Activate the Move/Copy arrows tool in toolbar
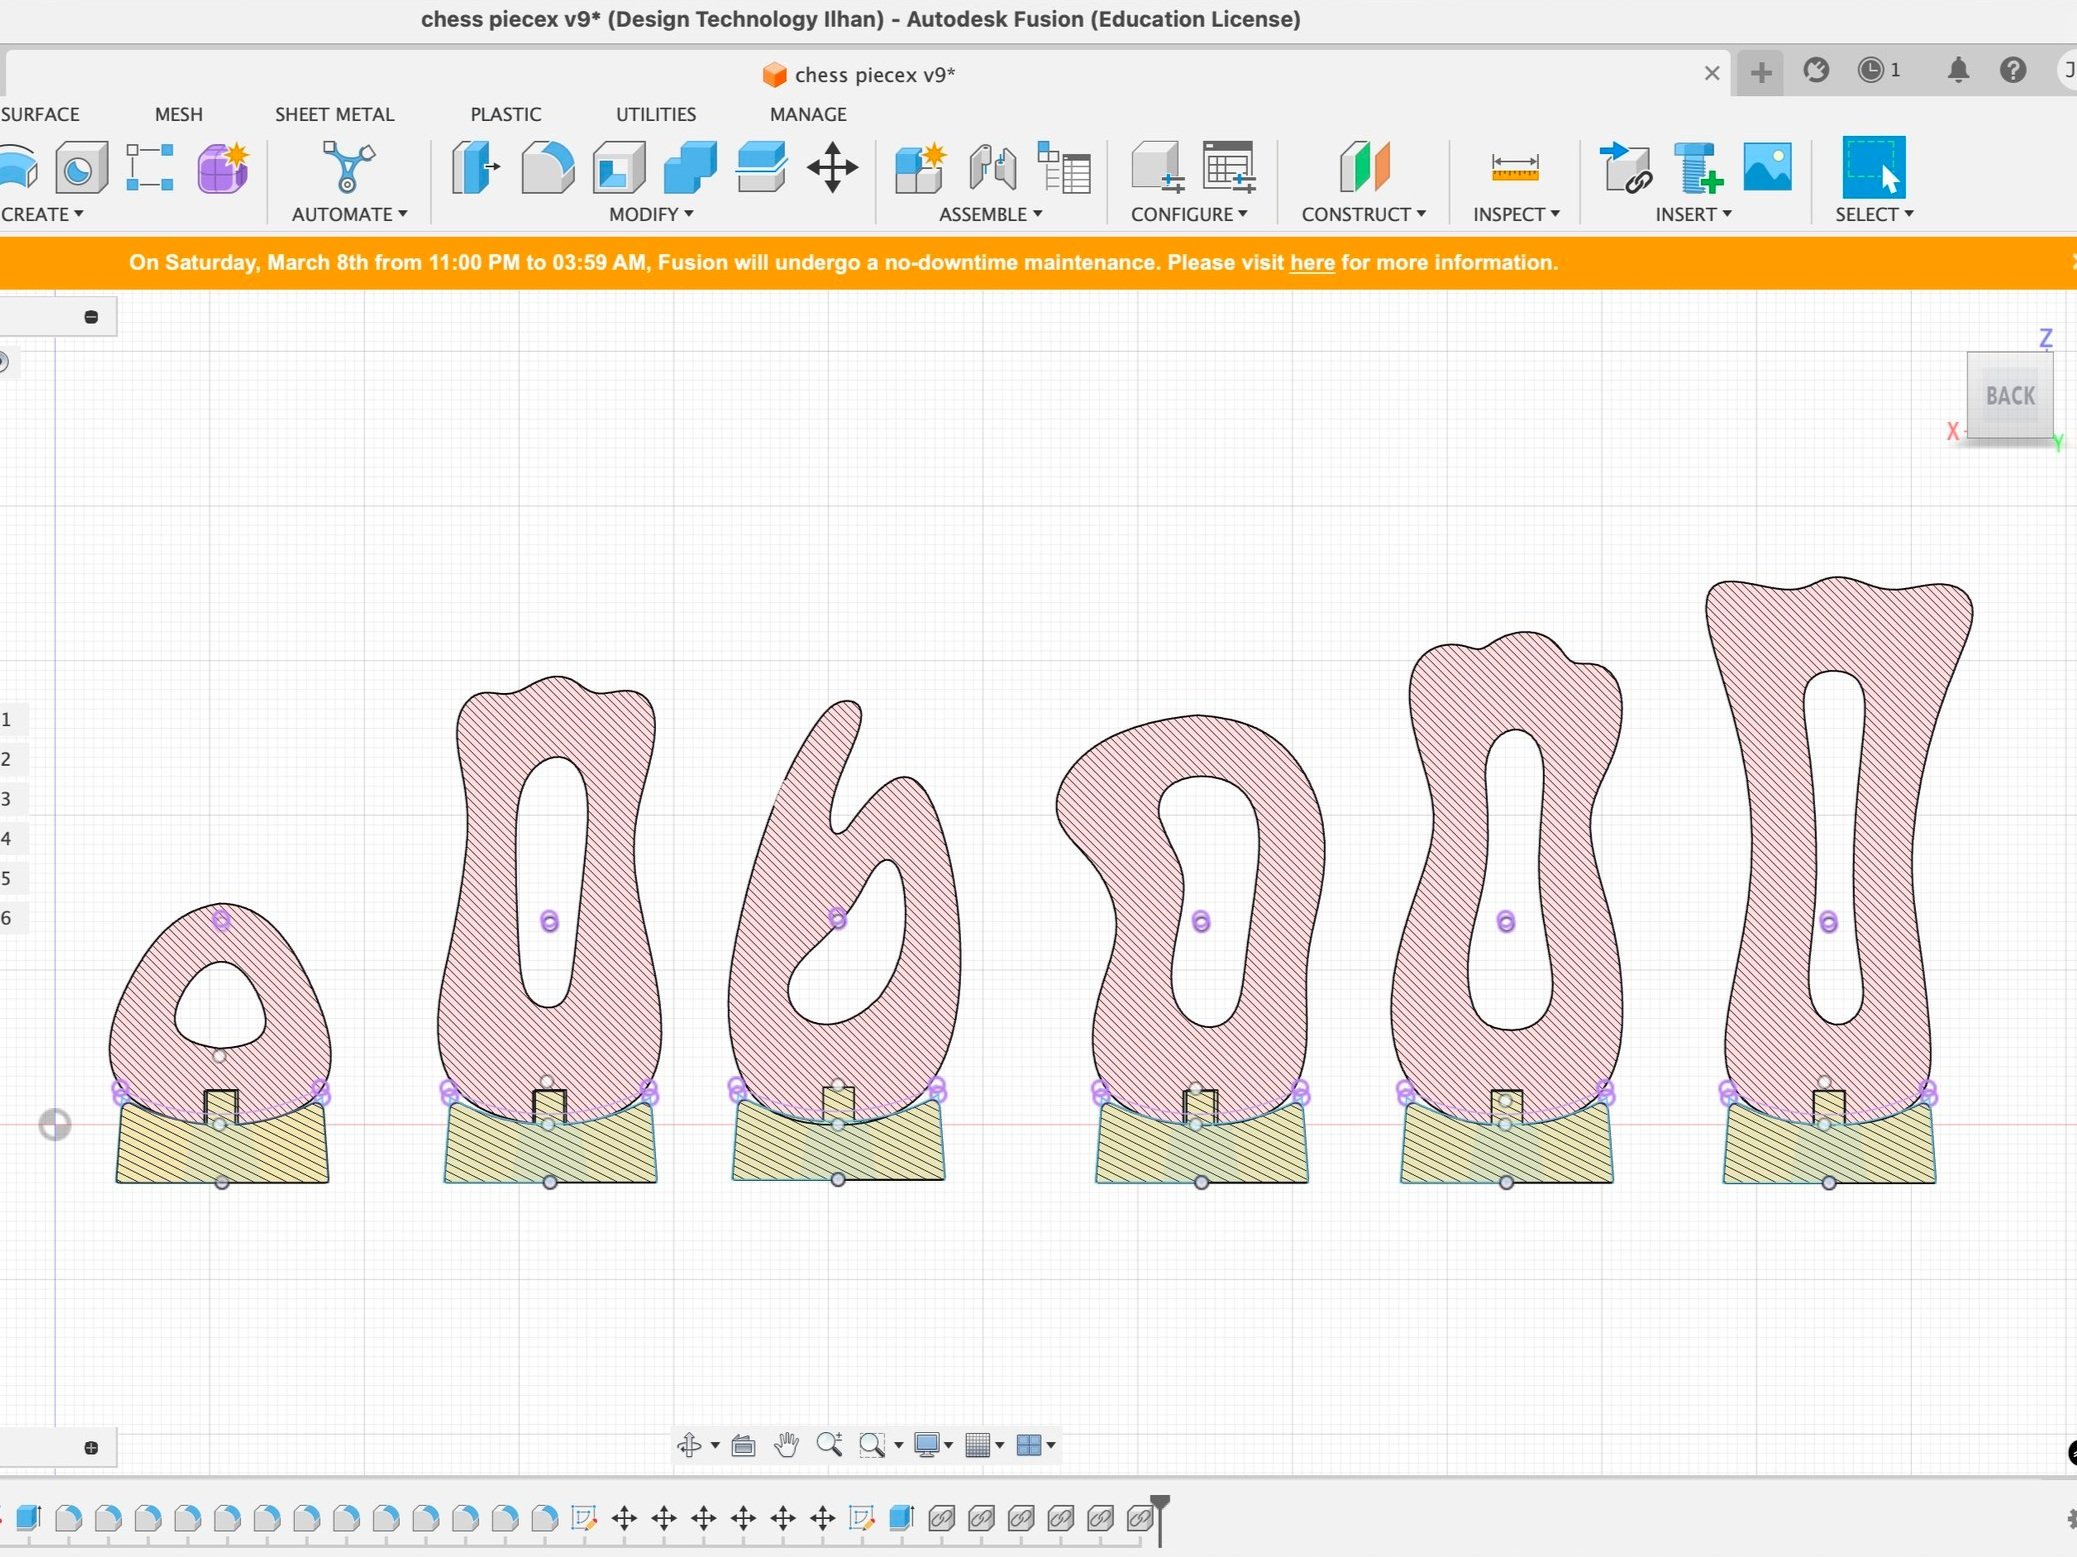The width and height of the screenshot is (2077, 1557). [x=832, y=167]
